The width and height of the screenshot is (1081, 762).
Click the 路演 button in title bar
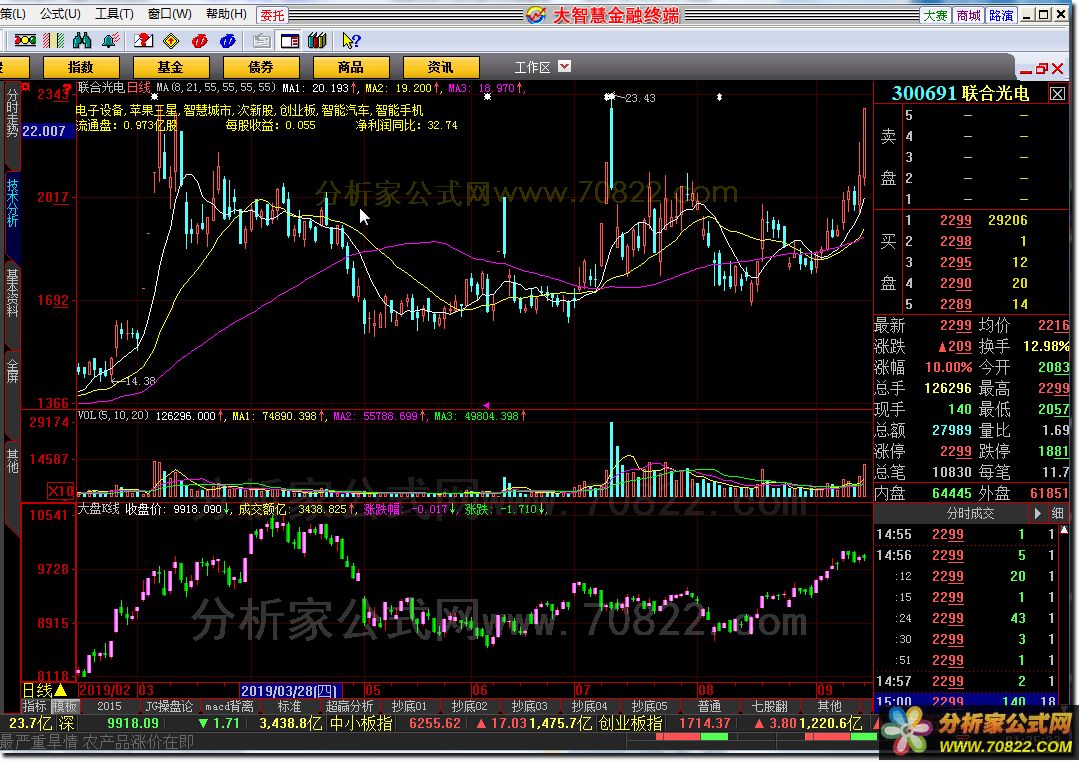coord(1001,15)
